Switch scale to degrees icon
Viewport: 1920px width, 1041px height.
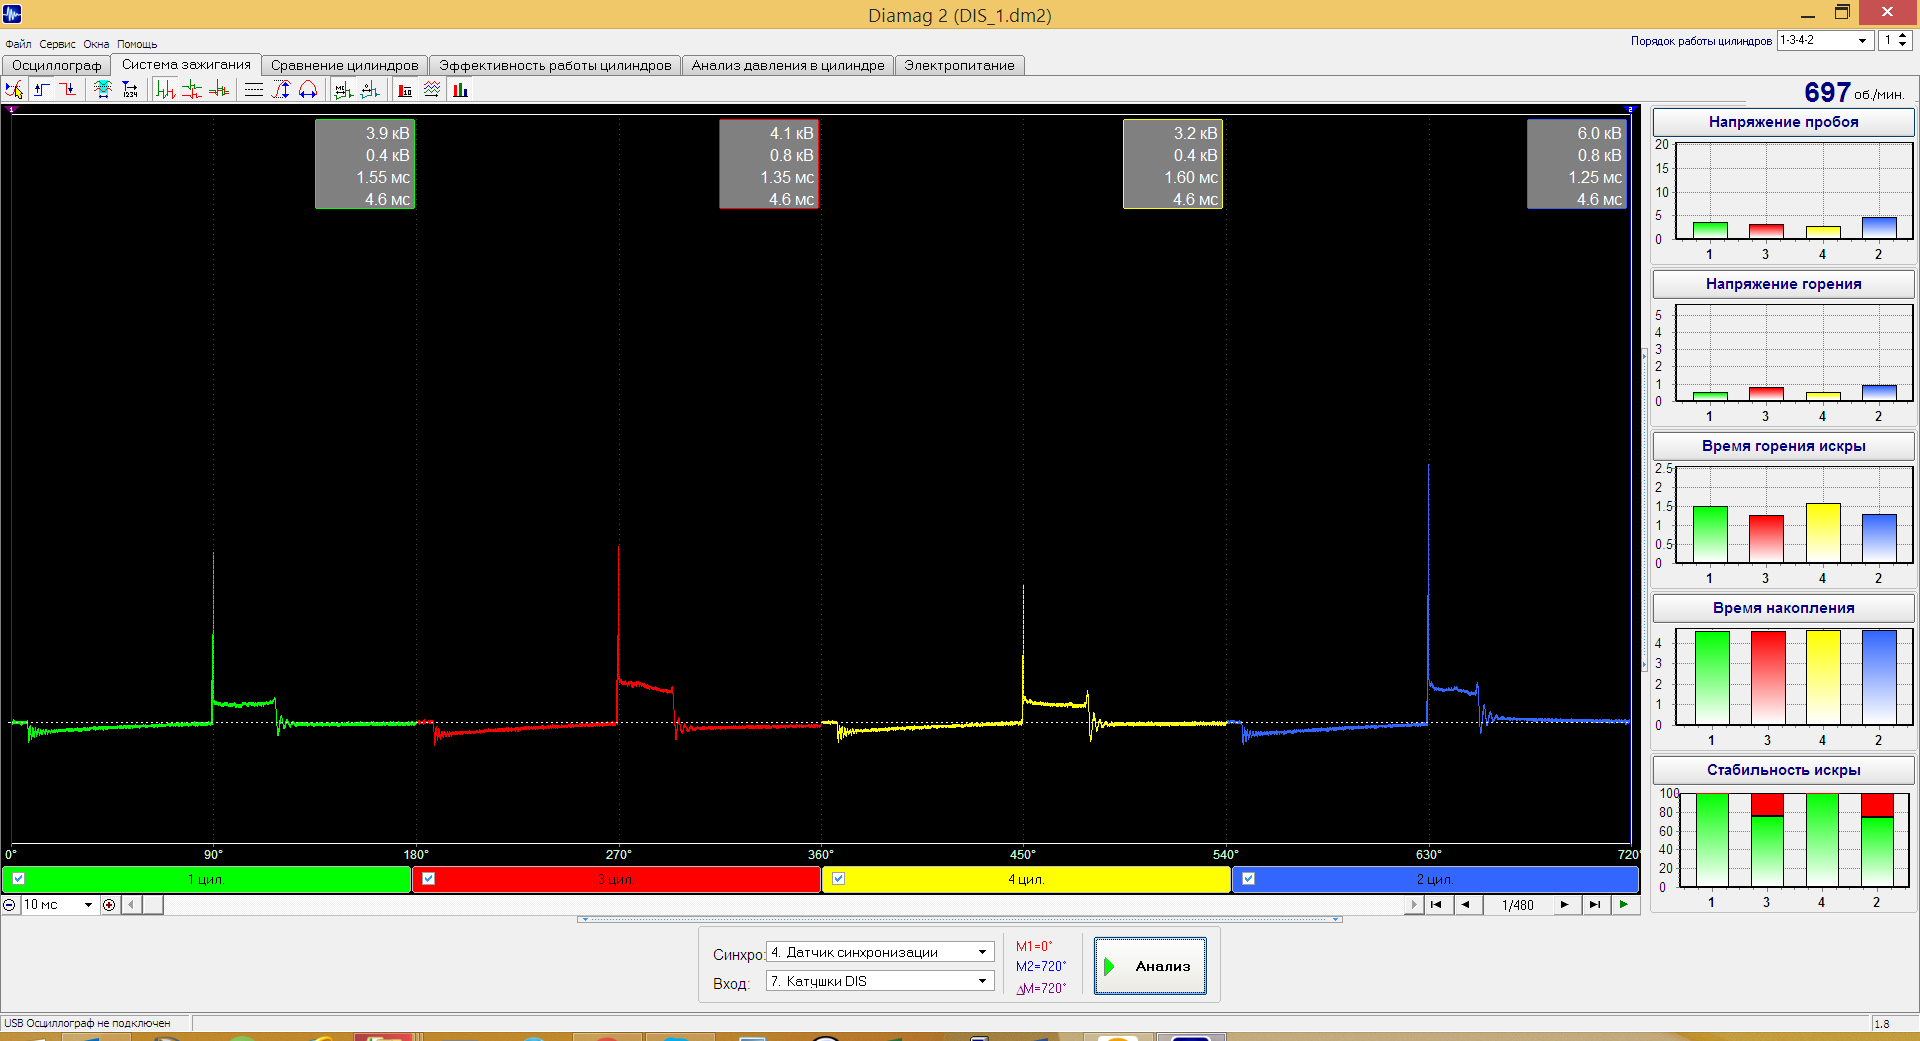[x=370, y=90]
